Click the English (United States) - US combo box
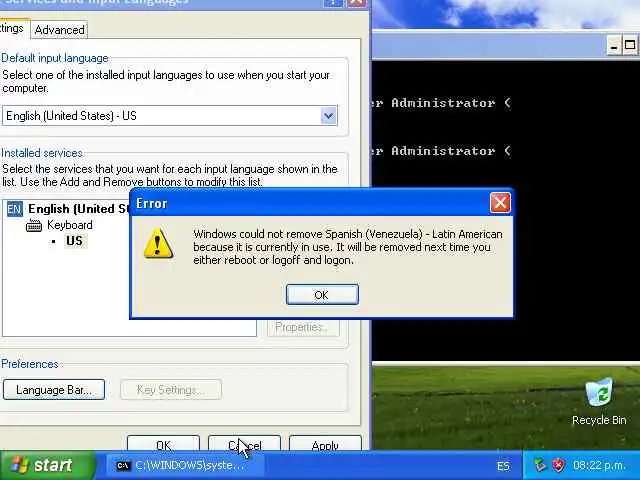 coord(170,116)
